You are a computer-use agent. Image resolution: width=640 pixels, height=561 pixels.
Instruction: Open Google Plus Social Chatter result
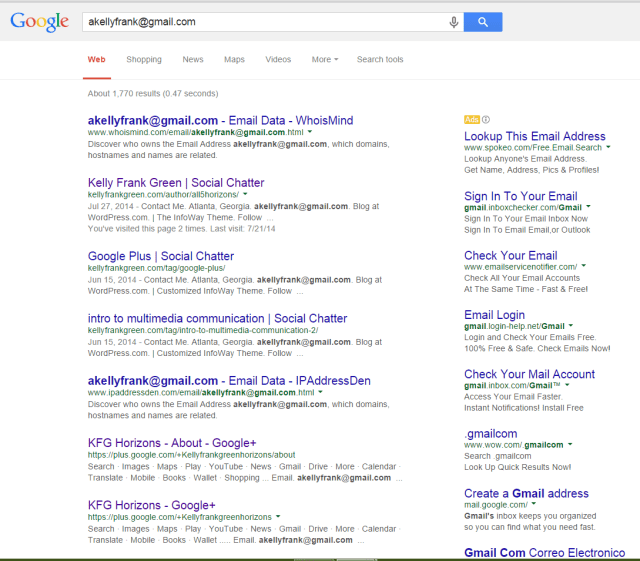coord(161,256)
